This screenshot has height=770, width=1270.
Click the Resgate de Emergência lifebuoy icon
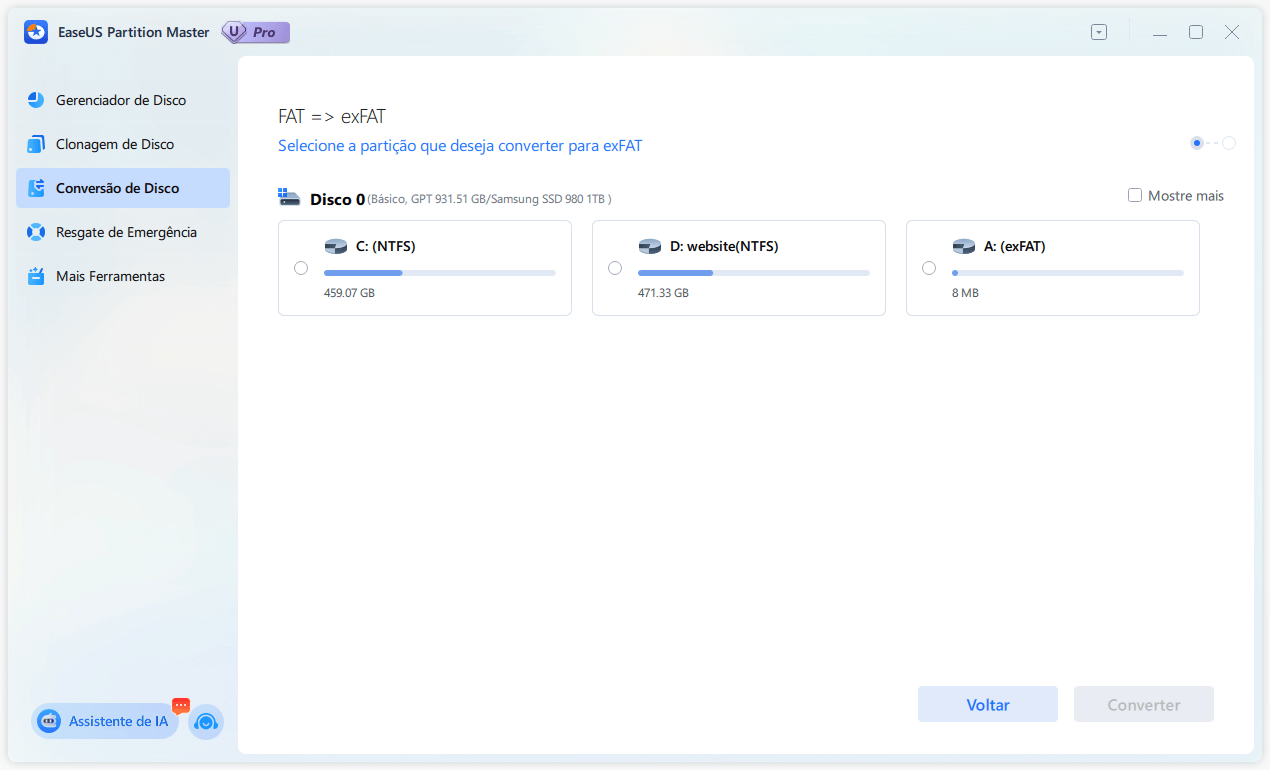36,232
